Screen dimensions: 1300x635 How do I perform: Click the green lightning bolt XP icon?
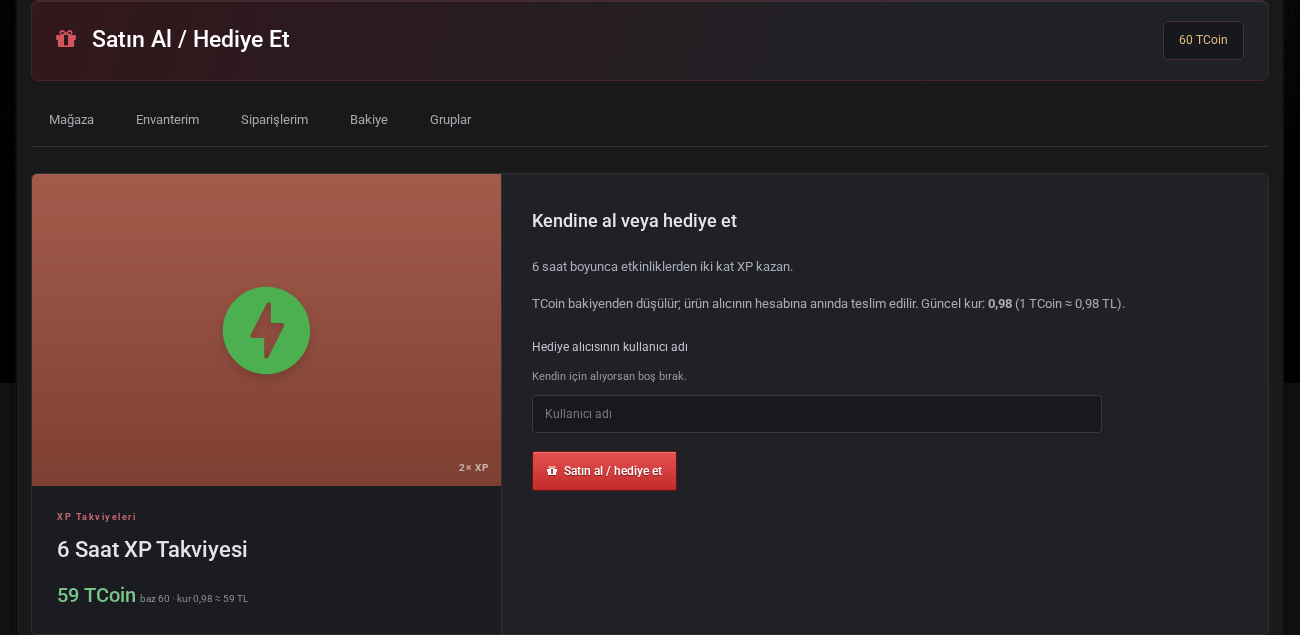[x=266, y=330]
